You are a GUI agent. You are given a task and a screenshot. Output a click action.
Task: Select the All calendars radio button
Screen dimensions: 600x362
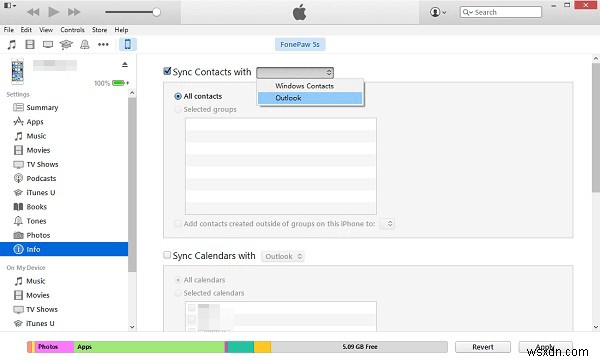[x=178, y=280]
